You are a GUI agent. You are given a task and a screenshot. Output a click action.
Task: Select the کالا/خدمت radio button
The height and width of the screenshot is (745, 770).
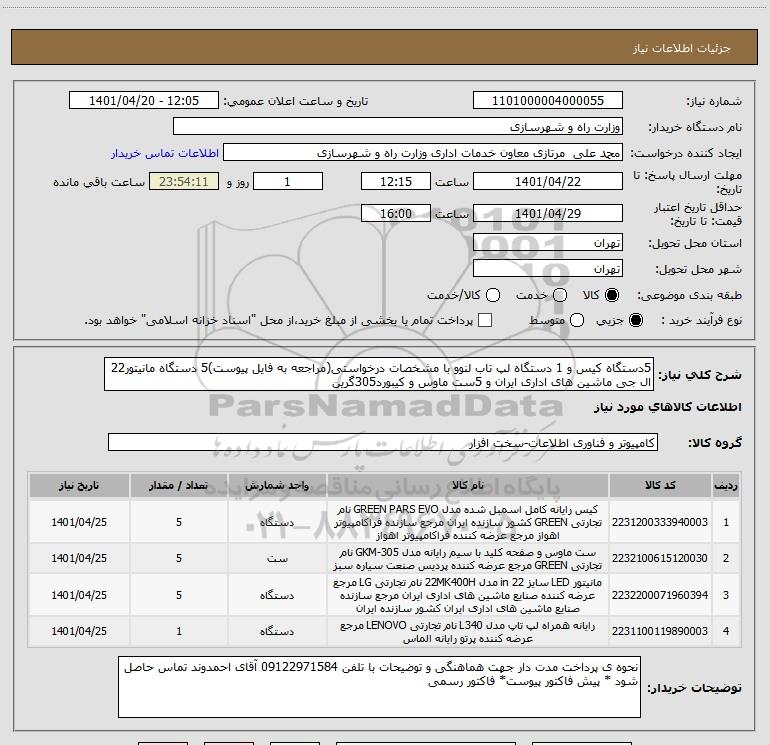pos(493,295)
